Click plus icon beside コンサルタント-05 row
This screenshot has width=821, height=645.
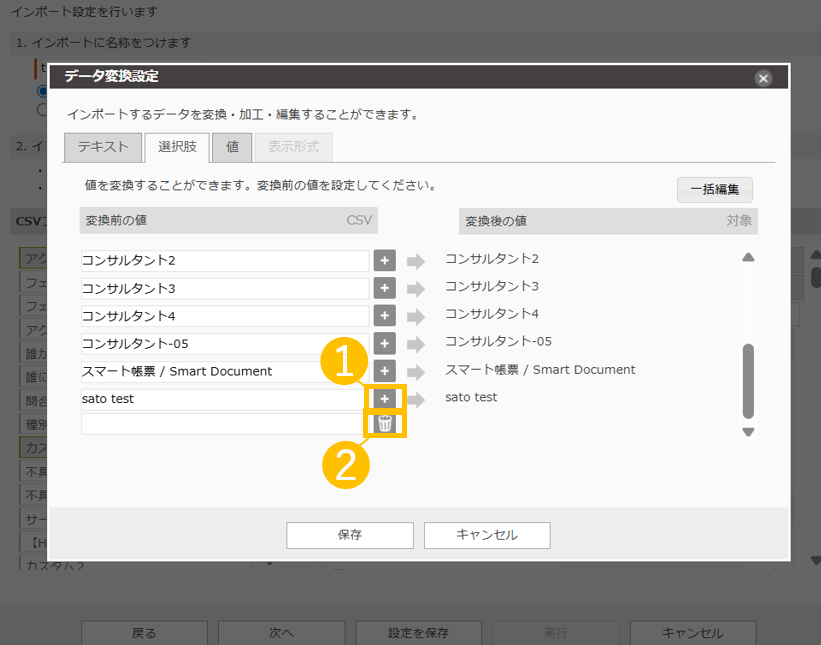point(385,343)
